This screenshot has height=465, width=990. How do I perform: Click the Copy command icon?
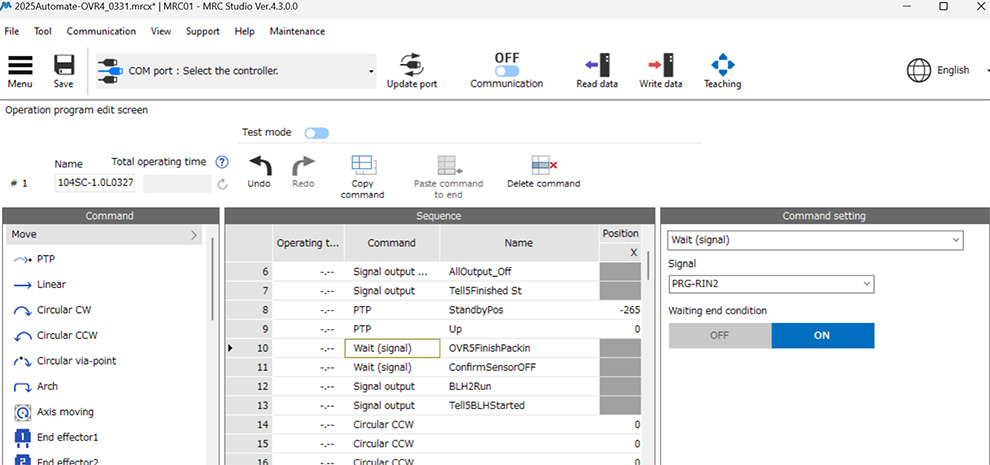(362, 166)
